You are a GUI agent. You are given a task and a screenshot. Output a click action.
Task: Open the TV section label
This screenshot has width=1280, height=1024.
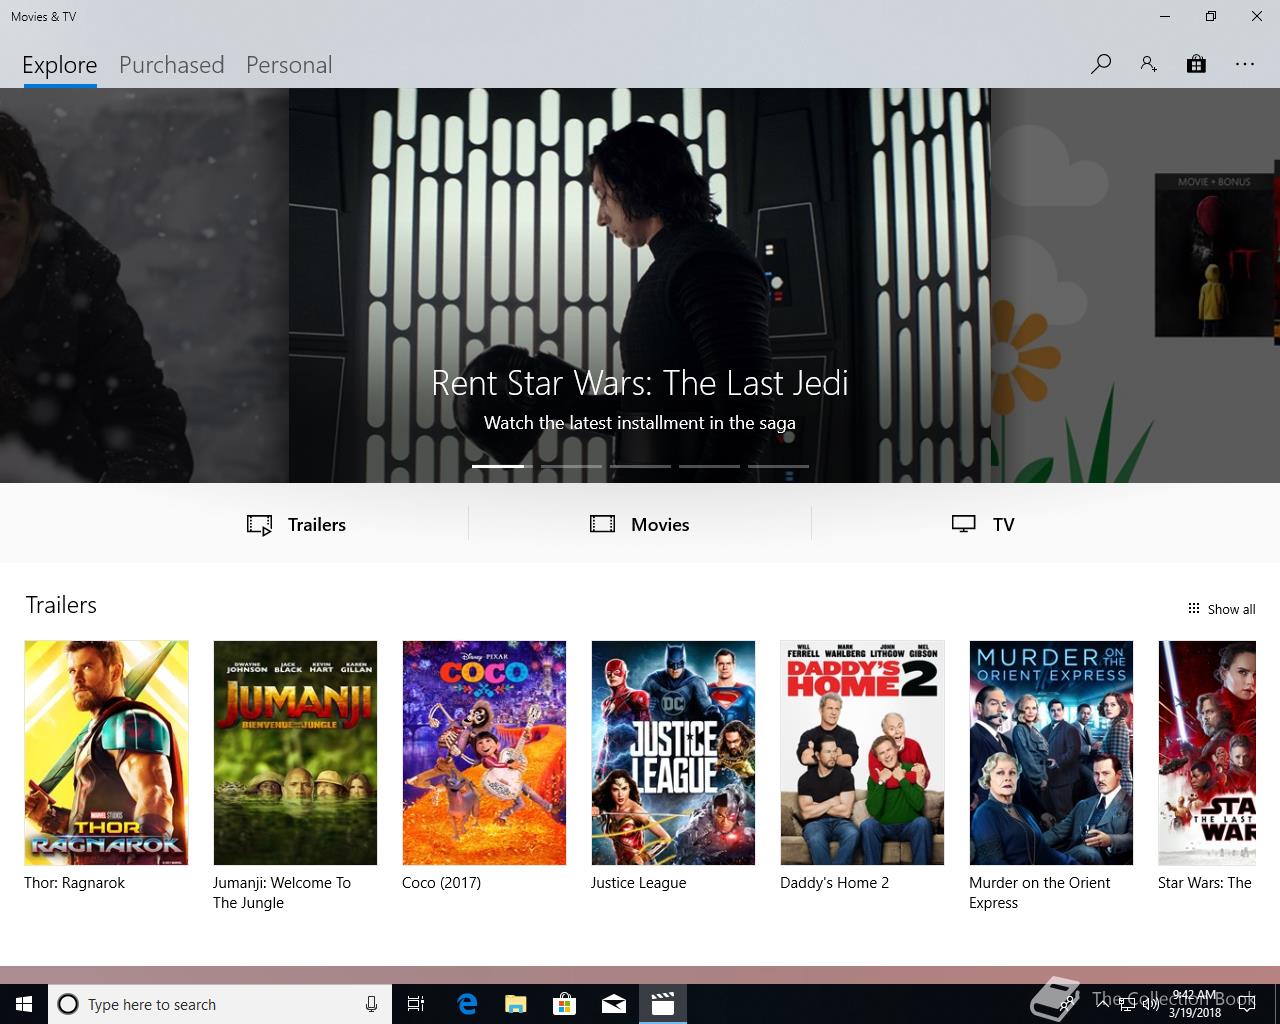[1004, 525]
